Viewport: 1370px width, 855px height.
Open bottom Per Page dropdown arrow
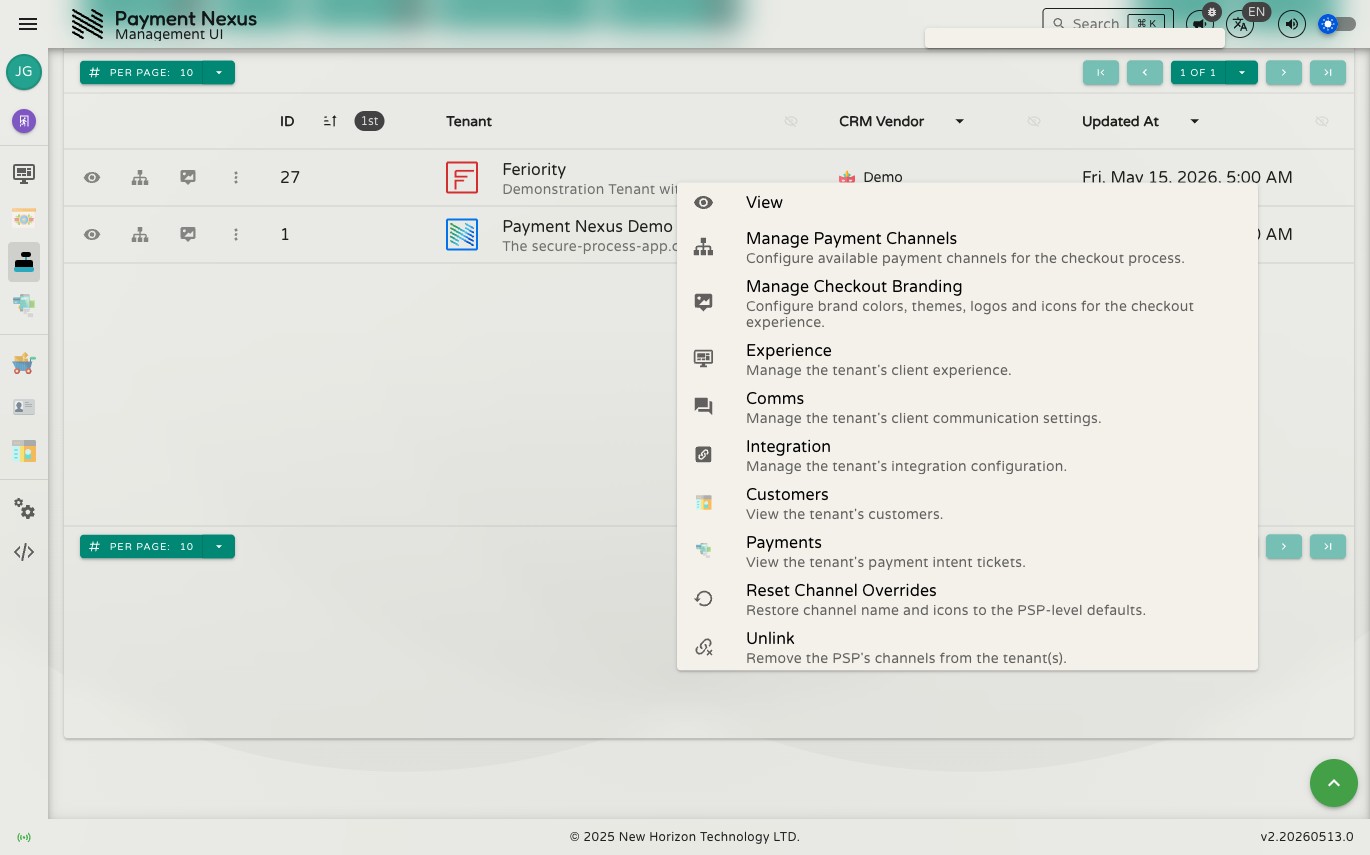point(219,546)
